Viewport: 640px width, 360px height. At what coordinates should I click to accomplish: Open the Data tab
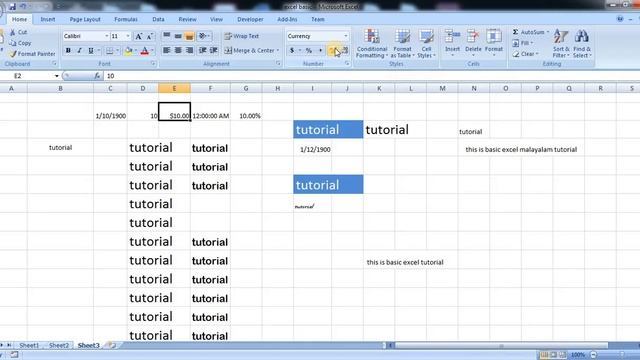pyautogui.click(x=158, y=19)
